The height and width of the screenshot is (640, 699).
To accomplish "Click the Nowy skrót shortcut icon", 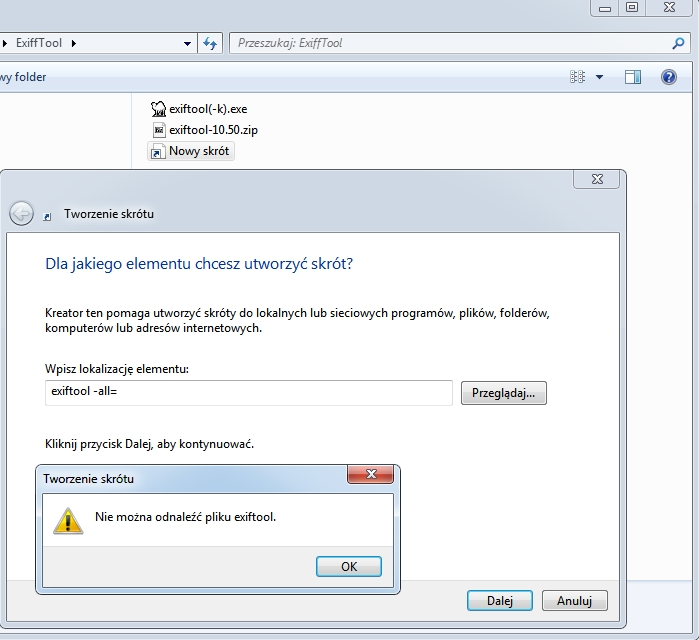I will (x=157, y=152).
